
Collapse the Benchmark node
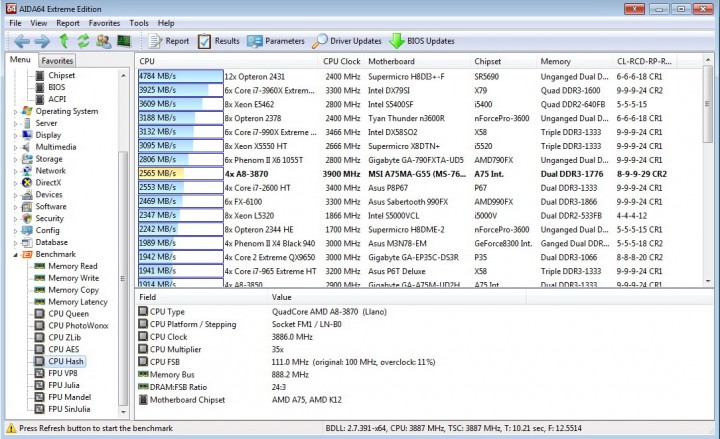click(x=15, y=254)
